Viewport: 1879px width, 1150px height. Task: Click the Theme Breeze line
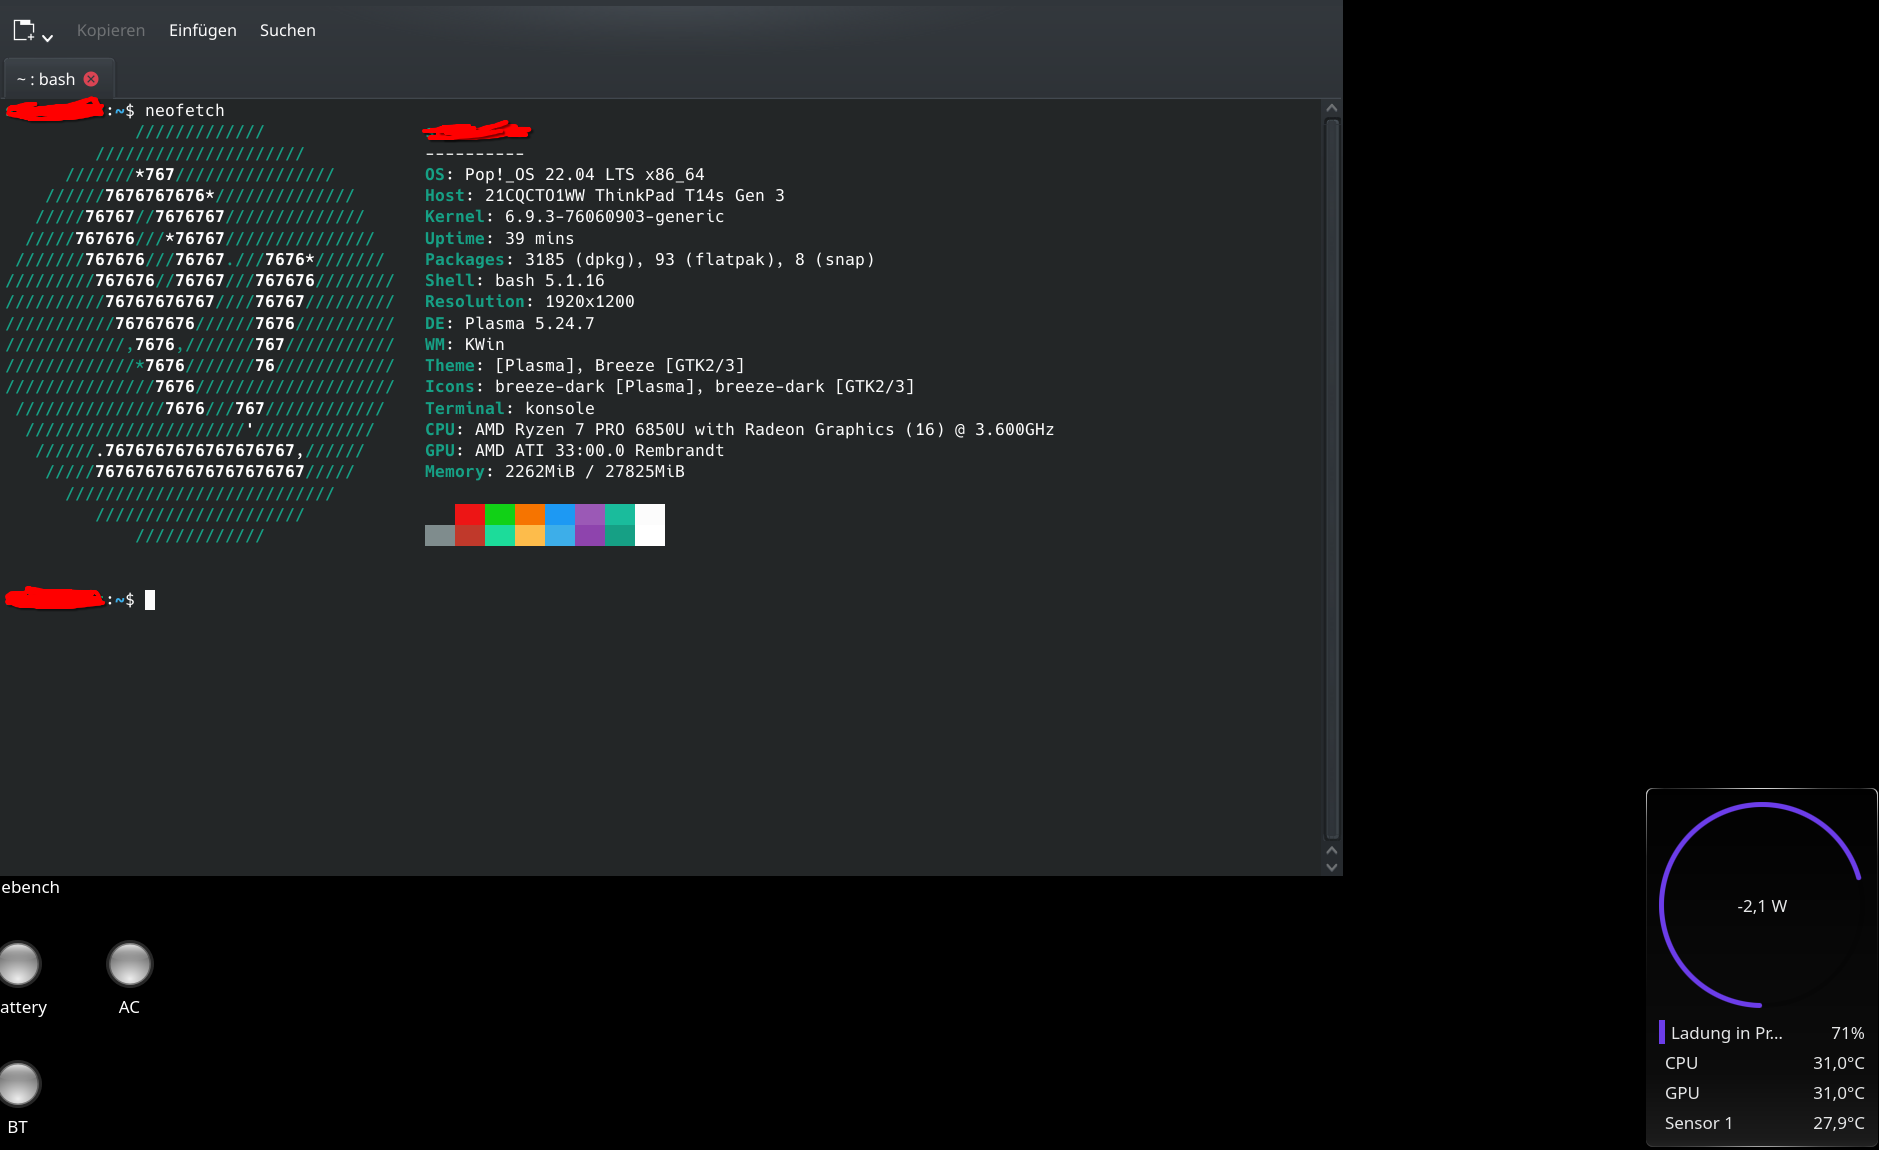pos(584,365)
